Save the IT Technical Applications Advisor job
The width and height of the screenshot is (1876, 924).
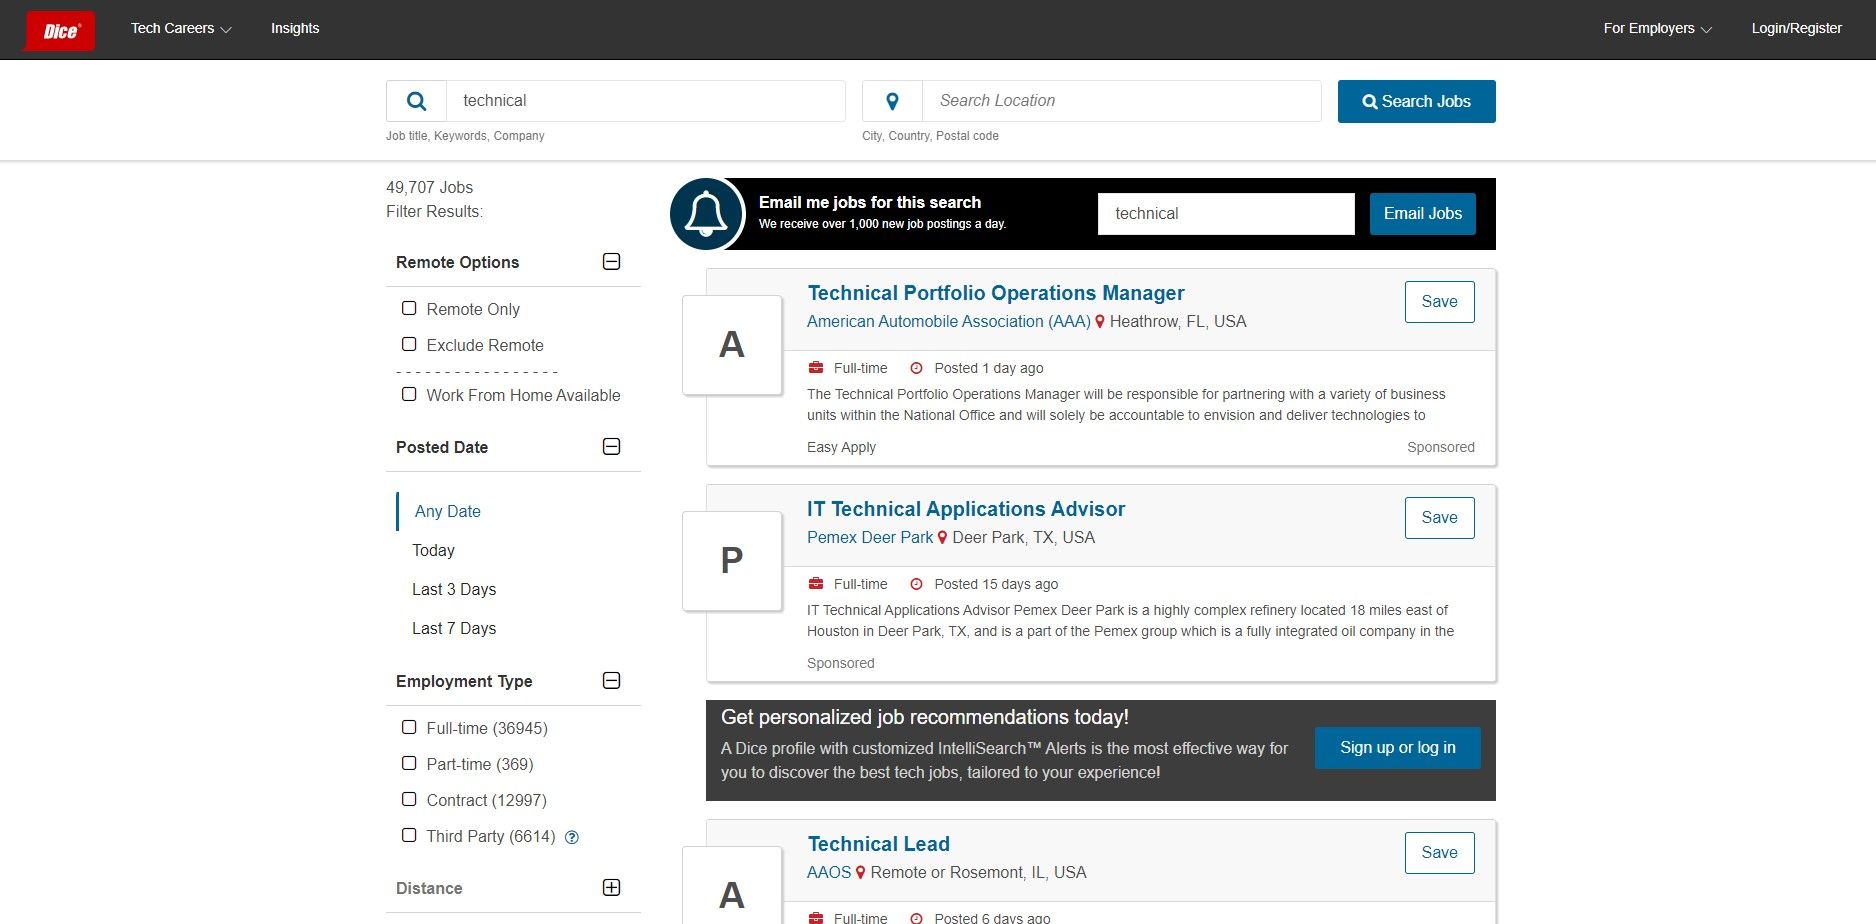[1440, 518]
